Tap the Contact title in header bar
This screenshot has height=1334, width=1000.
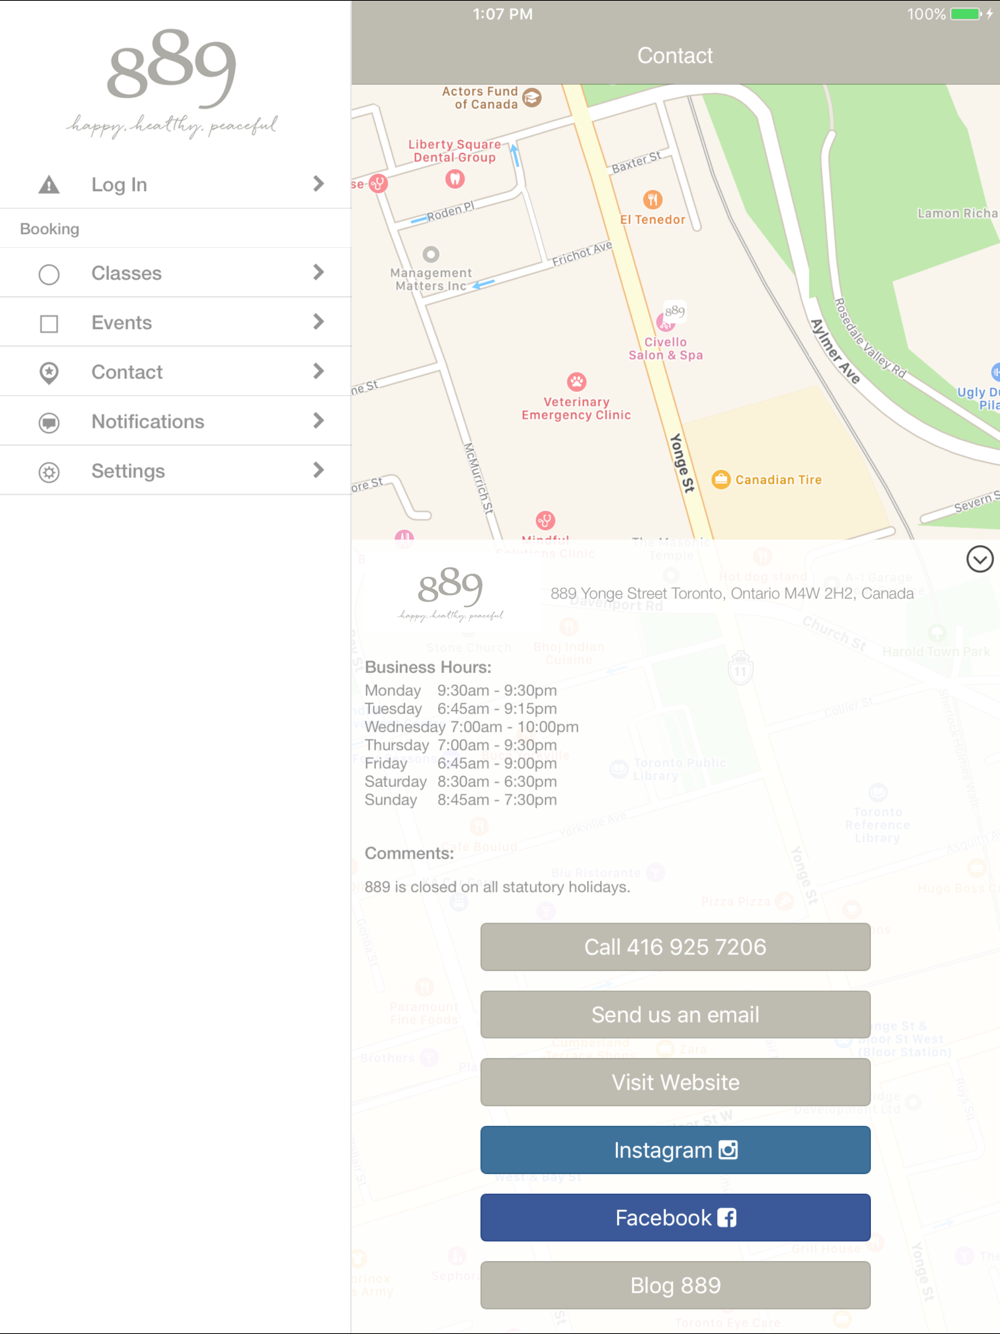pos(675,56)
